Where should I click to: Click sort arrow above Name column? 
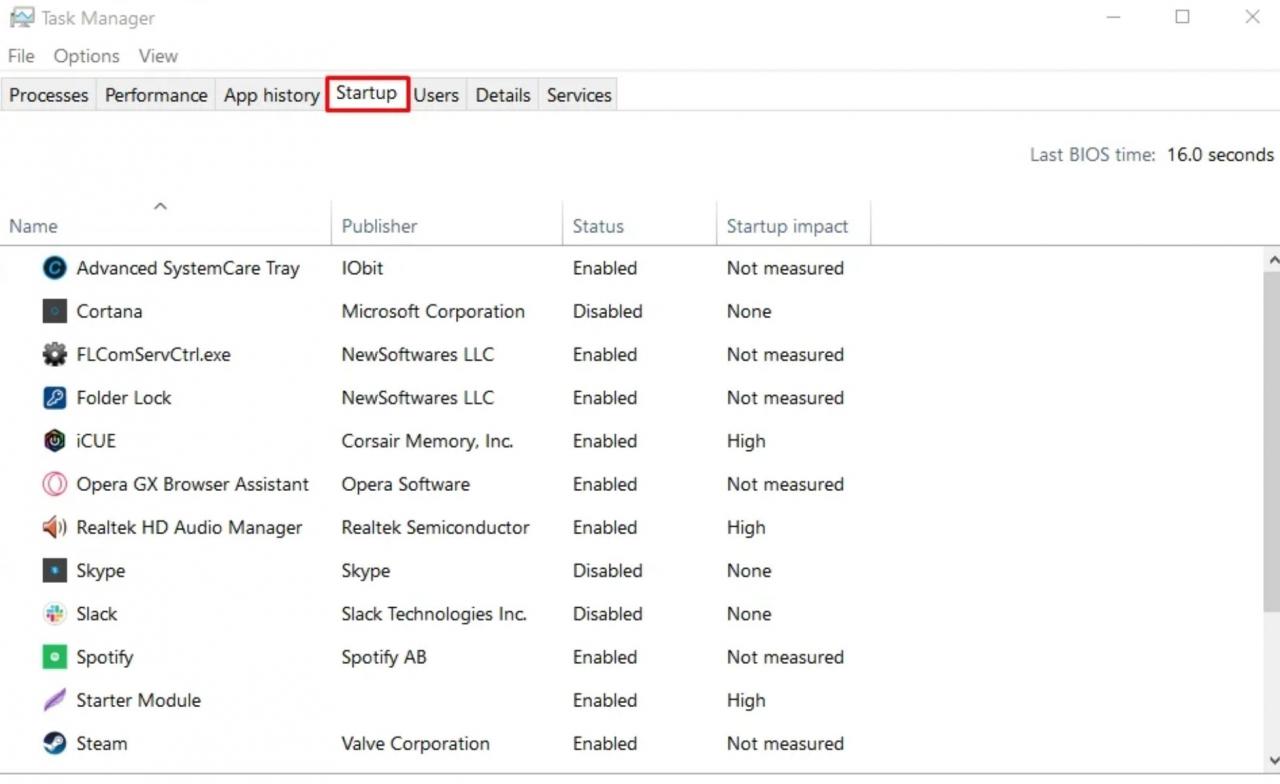coord(160,207)
